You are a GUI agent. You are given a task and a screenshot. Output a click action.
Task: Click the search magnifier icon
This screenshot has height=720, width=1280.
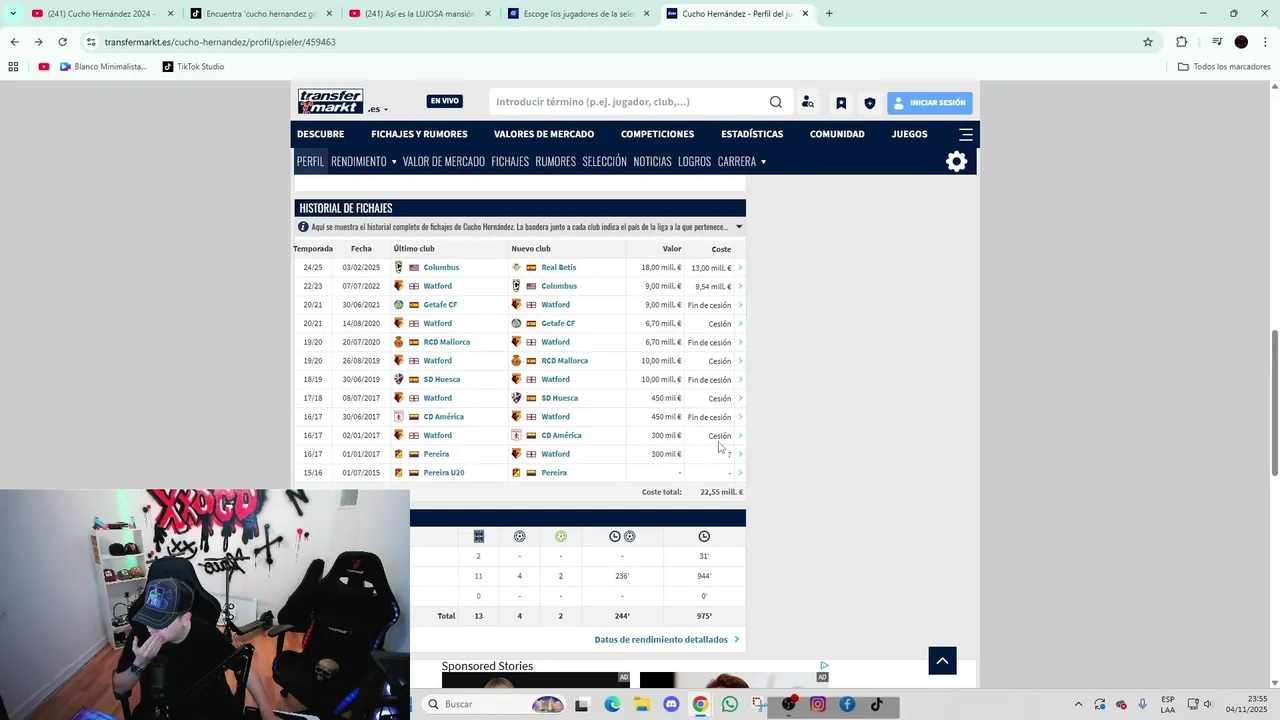(776, 102)
